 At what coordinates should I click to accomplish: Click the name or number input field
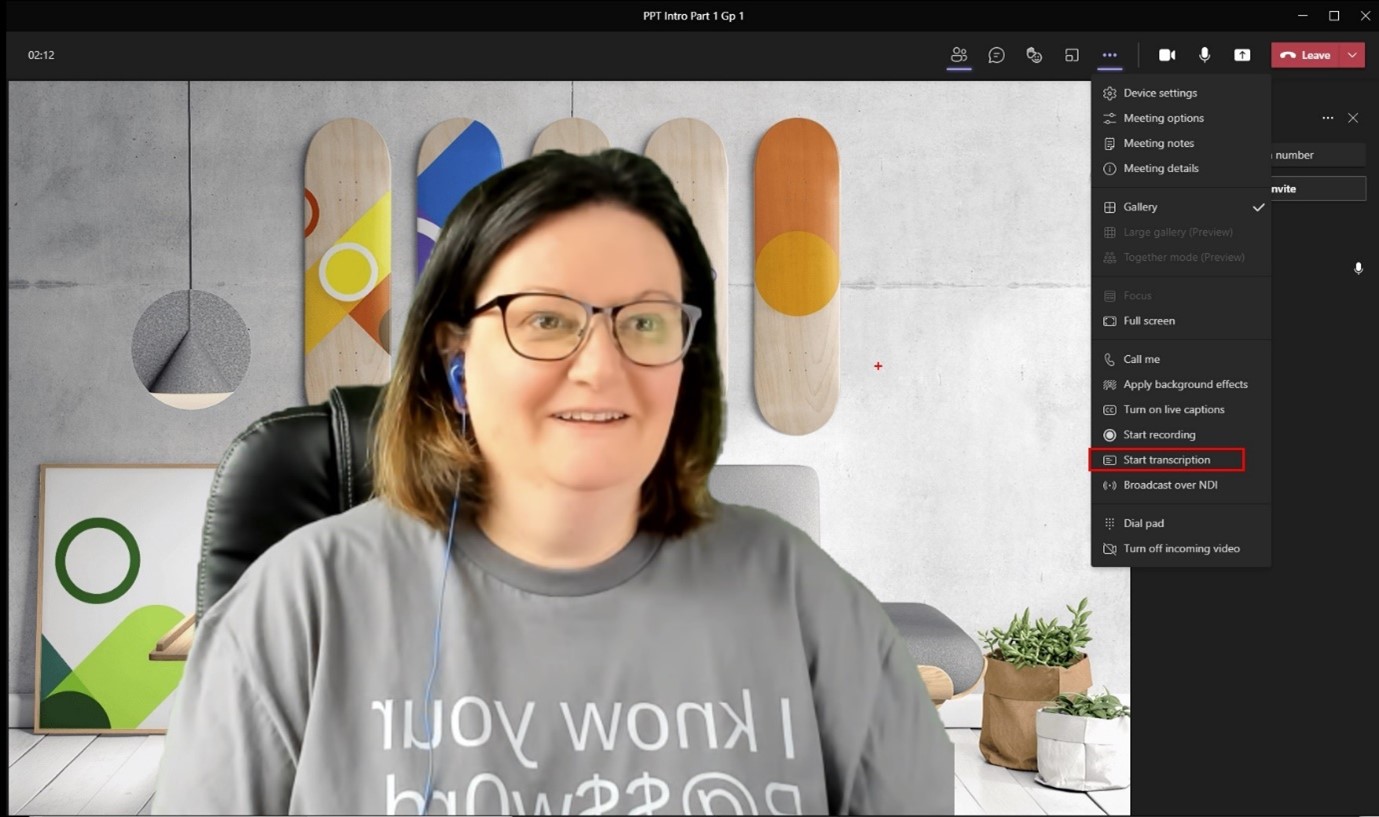point(1318,155)
